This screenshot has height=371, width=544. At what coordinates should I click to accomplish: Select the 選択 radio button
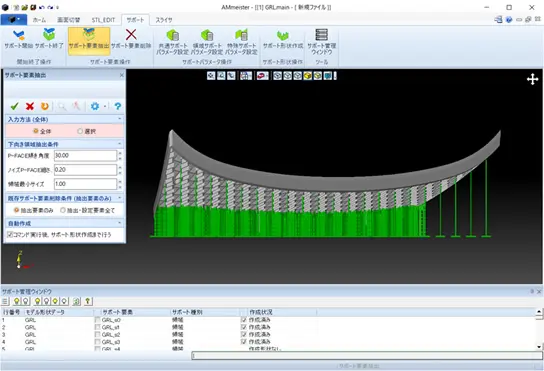pyautogui.click(x=80, y=131)
